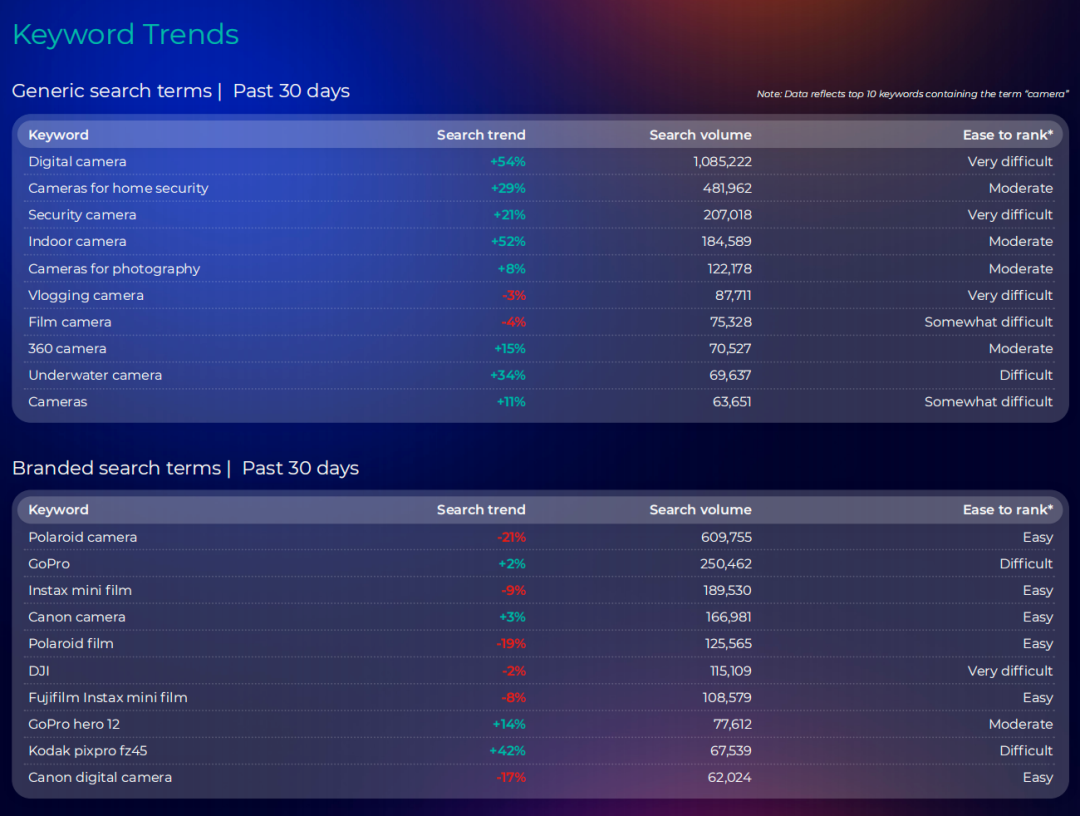Select the 'Polaroid camera' keyword
This screenshot has height=816, width=1080.
click(83, 538)
